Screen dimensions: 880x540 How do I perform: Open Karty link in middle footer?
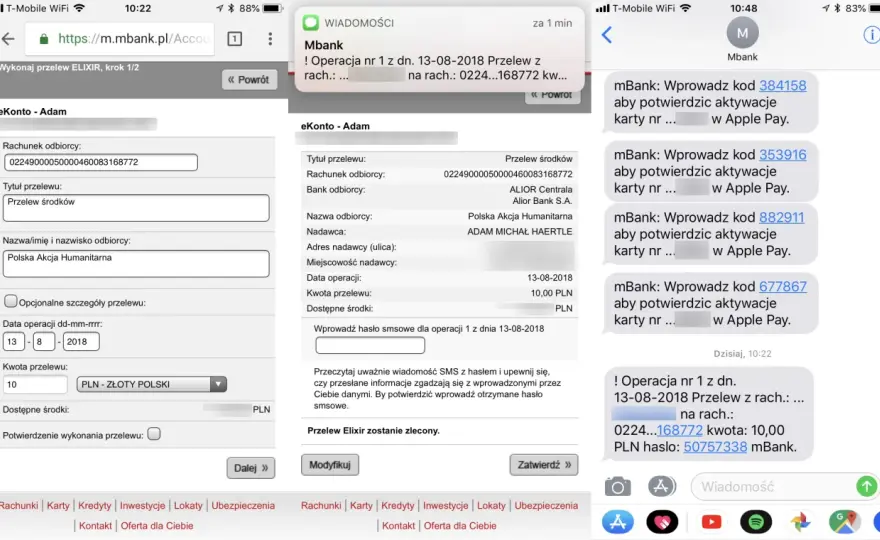361,505
